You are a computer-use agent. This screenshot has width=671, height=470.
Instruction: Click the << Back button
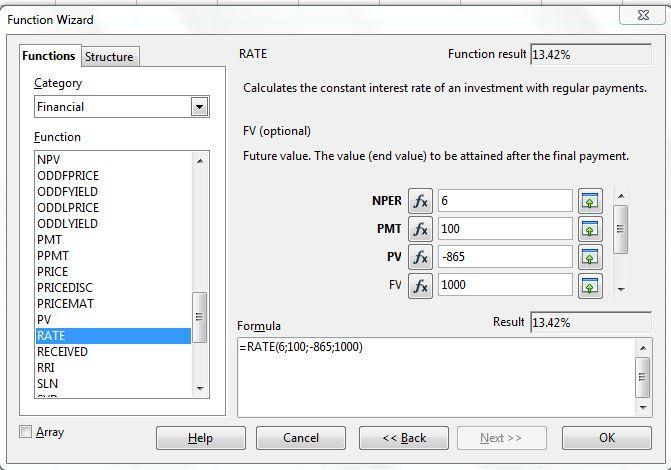pos(404,438)
